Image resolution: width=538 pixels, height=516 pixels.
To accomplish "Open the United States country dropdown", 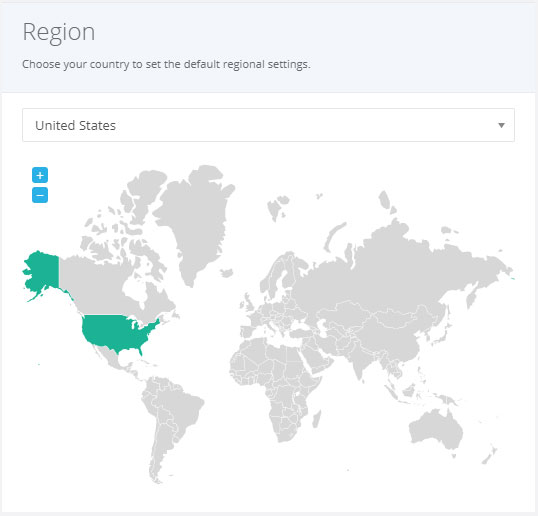I will pyautogui.click(x=268, y=125).
